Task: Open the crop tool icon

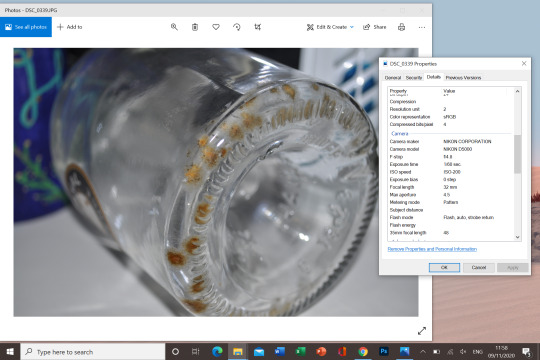Action: click(258, 27)
